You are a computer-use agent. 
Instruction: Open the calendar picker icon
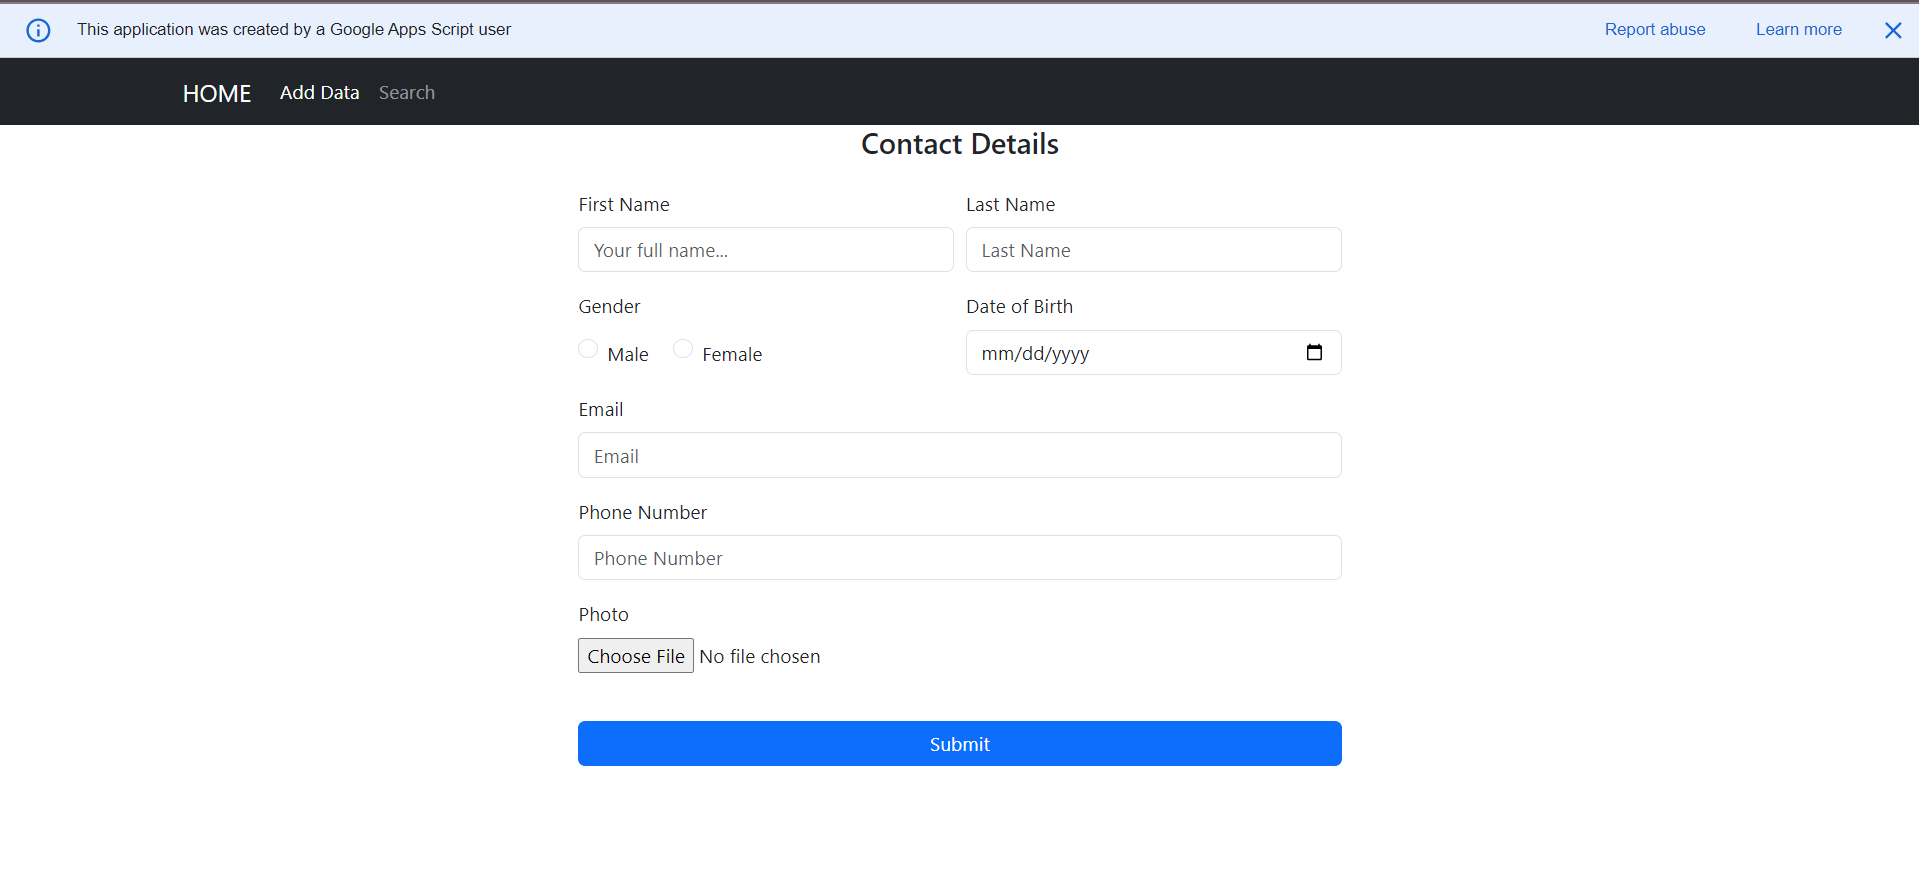(1314, 352)
